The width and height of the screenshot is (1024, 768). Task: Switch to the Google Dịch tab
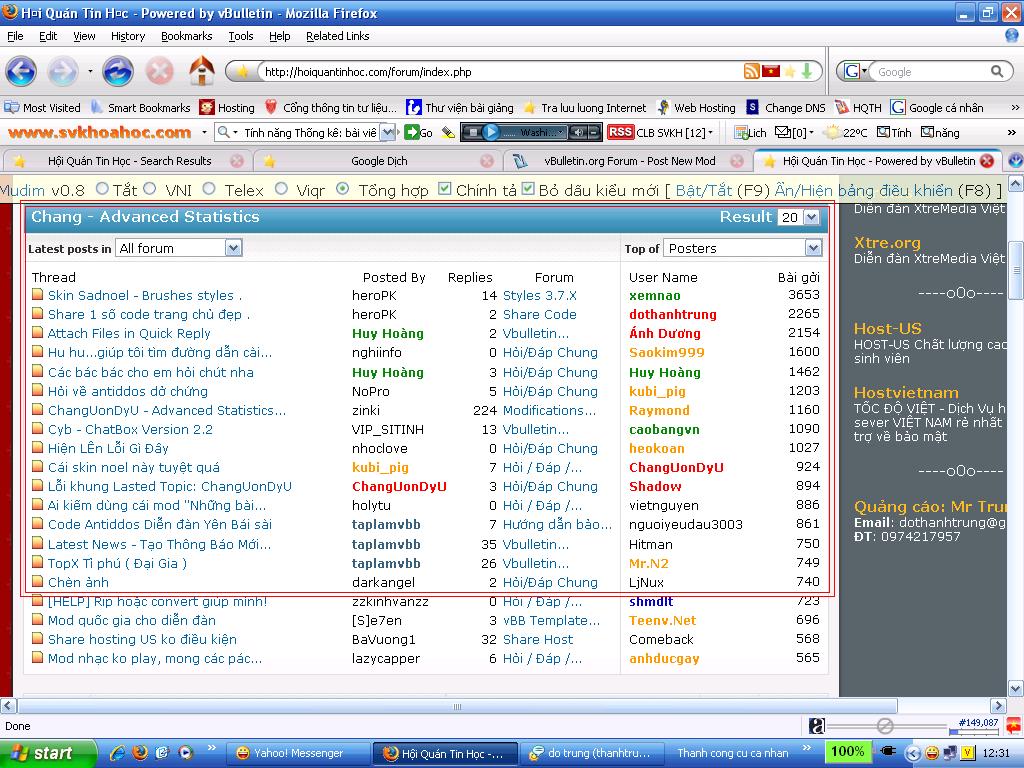(x=377, y=160)
